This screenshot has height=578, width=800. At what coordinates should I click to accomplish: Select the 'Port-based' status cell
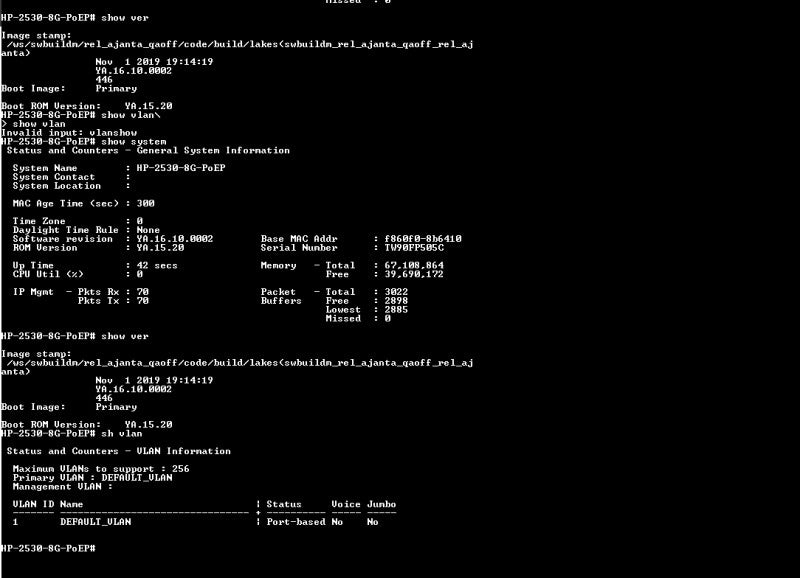pos(296,522)
